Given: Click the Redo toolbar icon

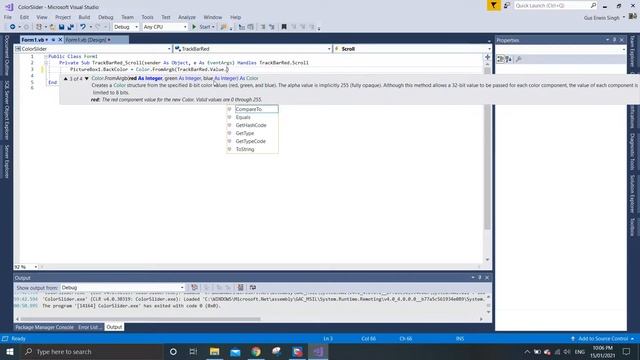Looking at the screenshot, I should pyautogui.click(x=97, y=27).
